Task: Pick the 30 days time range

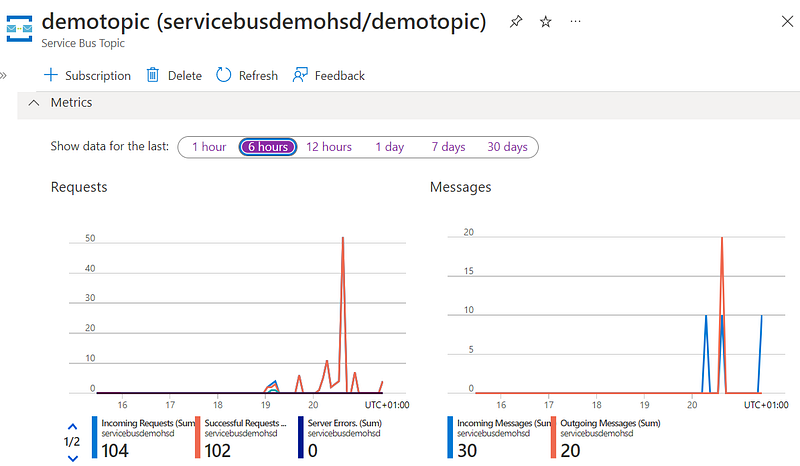Action: click(x=507, y=147)
